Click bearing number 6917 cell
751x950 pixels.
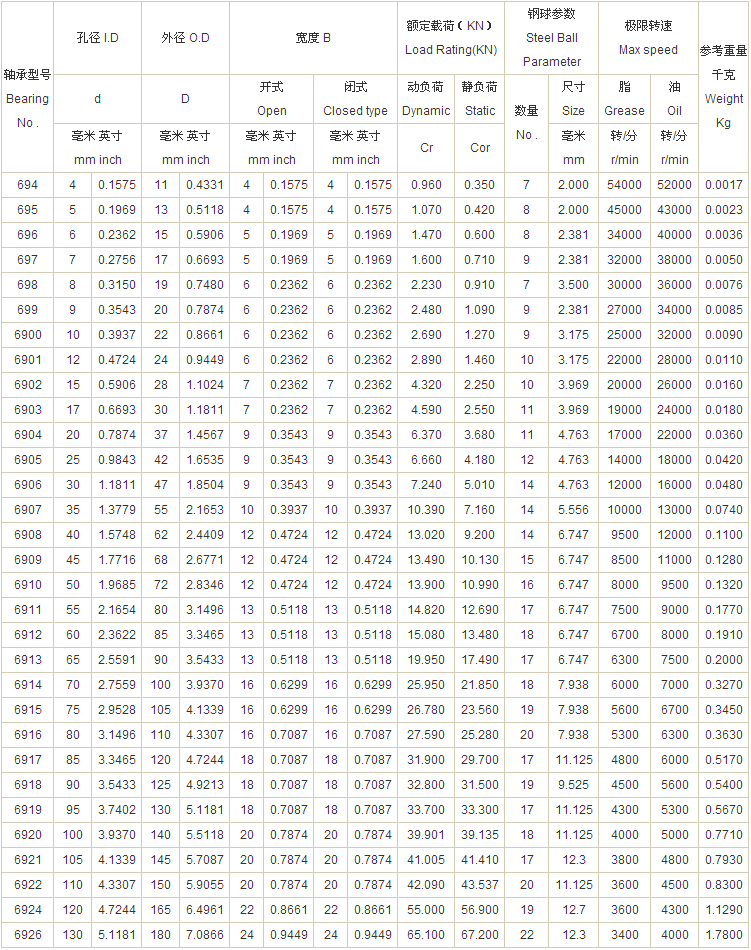27,760
